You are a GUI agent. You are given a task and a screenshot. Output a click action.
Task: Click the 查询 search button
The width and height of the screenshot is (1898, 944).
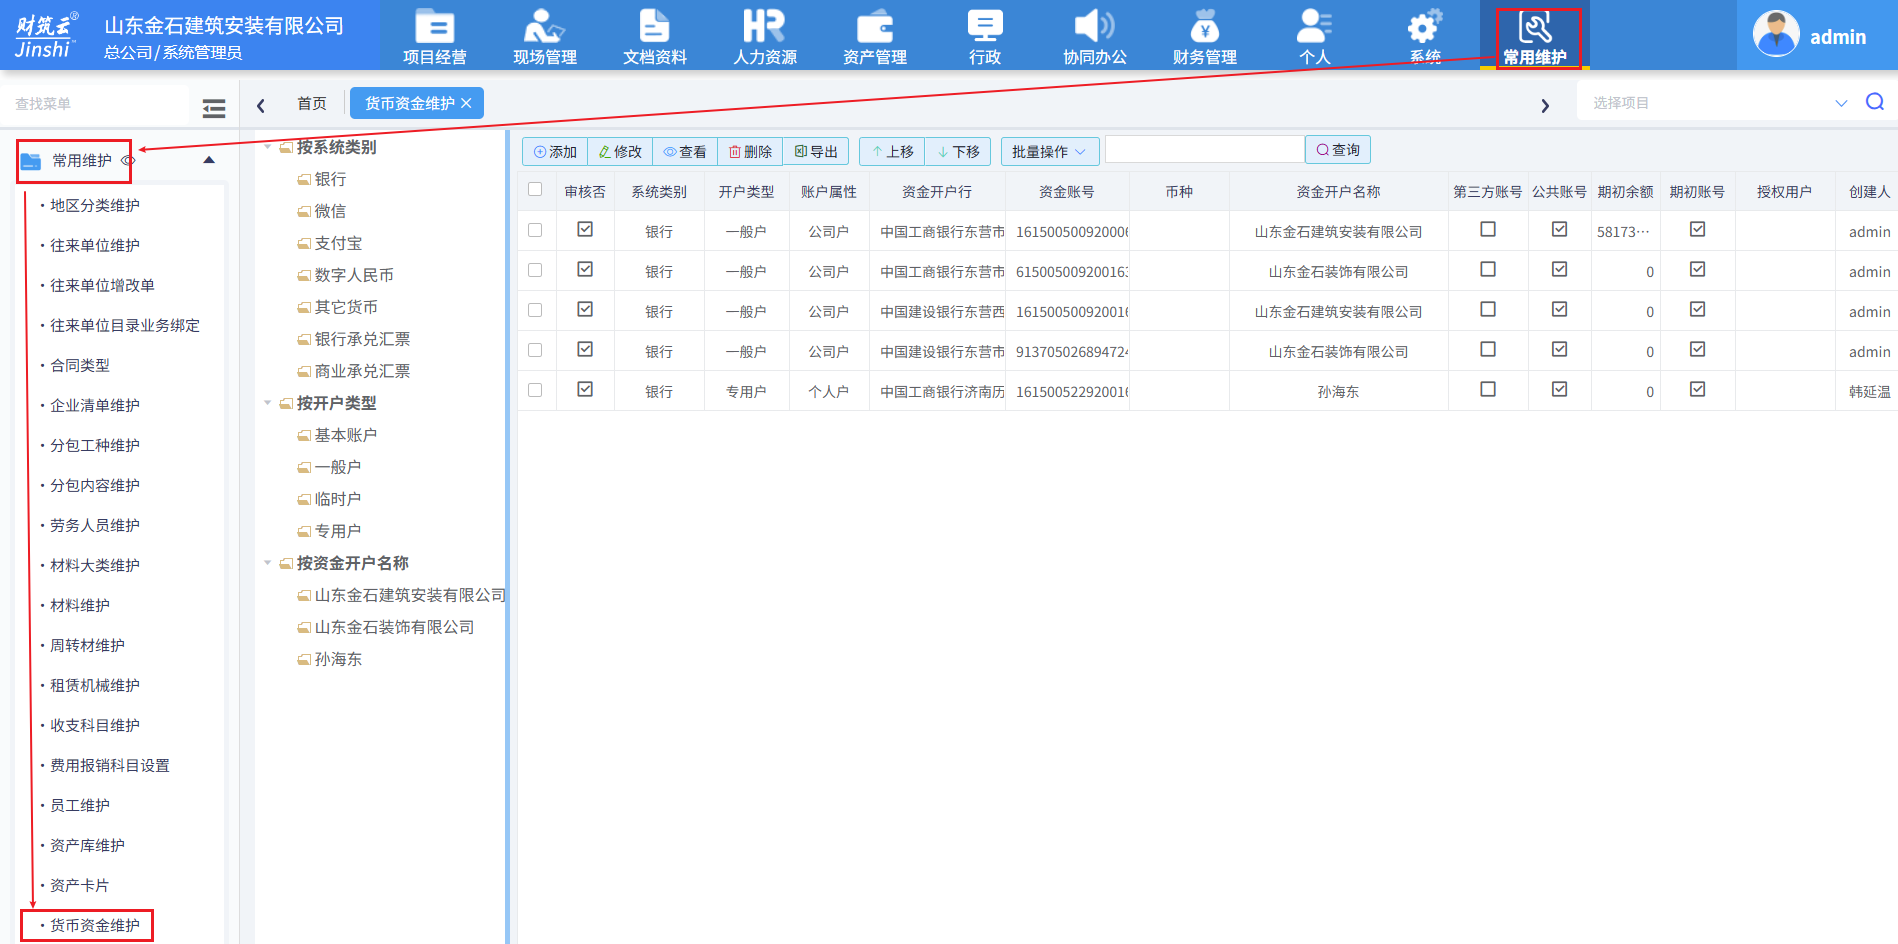coord(1338,150)
